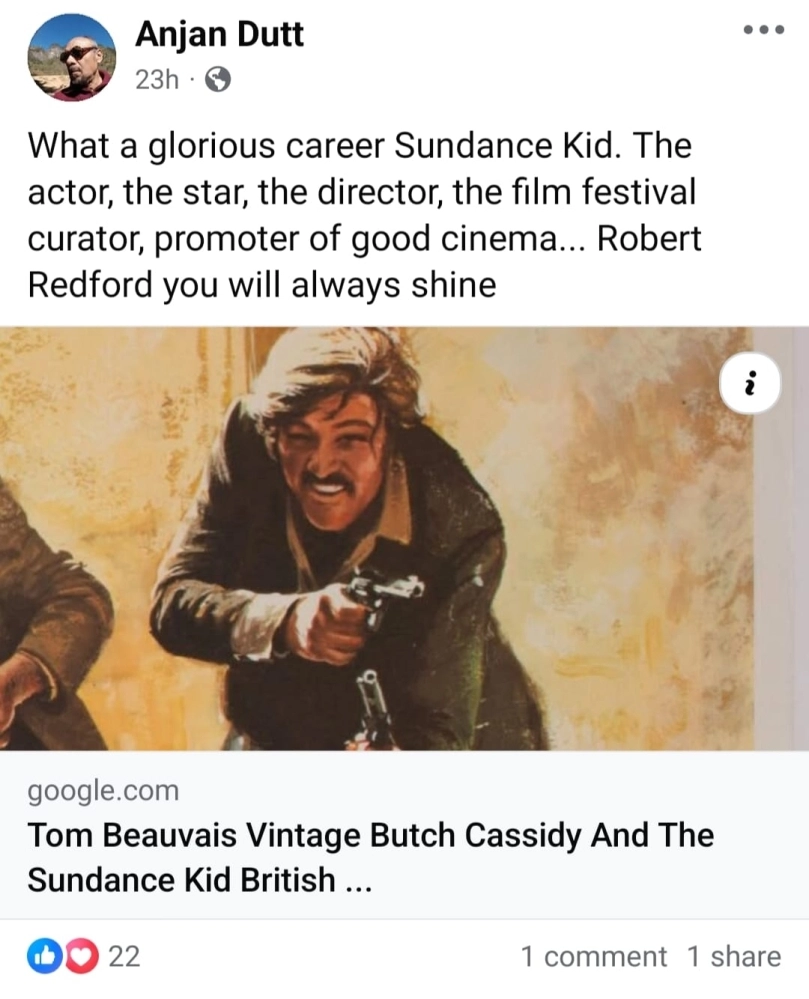The image size is (809, 999).
Task: Click the 23h post timestamp
Action: [x=156, y=80]
